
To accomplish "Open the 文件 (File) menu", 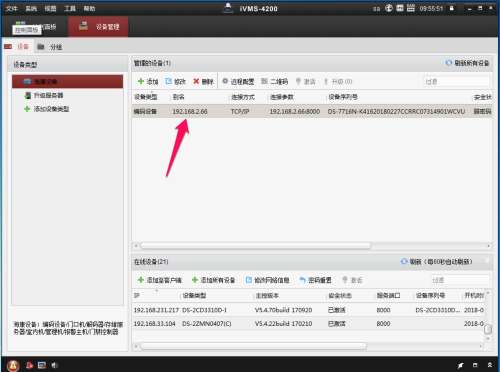I will tap(12, 8).
